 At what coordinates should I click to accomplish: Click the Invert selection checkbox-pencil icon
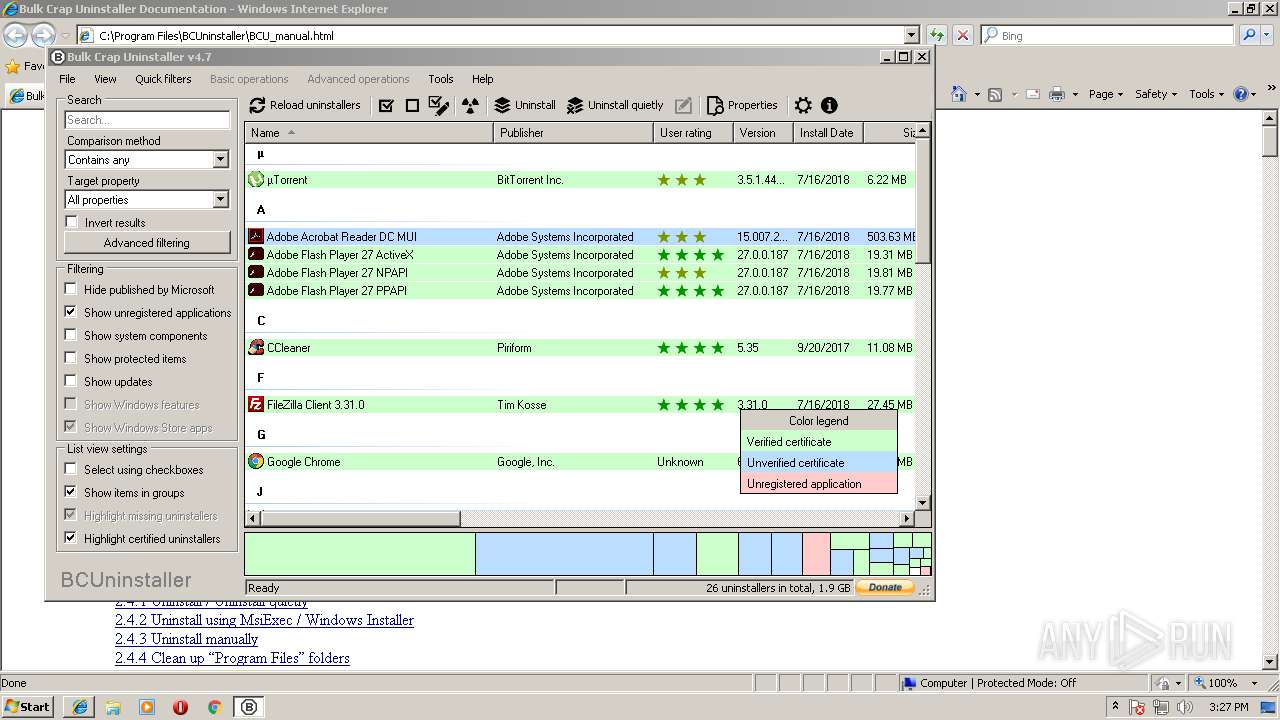[x=438, y=105]
